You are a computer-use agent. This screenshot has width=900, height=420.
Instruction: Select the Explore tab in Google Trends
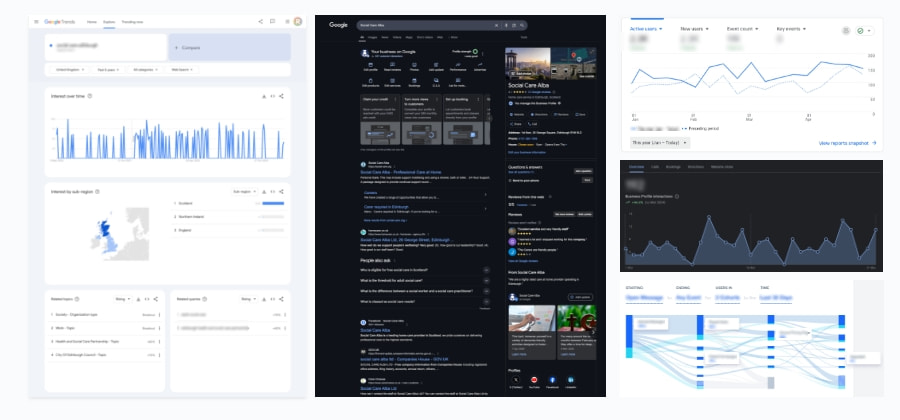(x=109, y=22)
